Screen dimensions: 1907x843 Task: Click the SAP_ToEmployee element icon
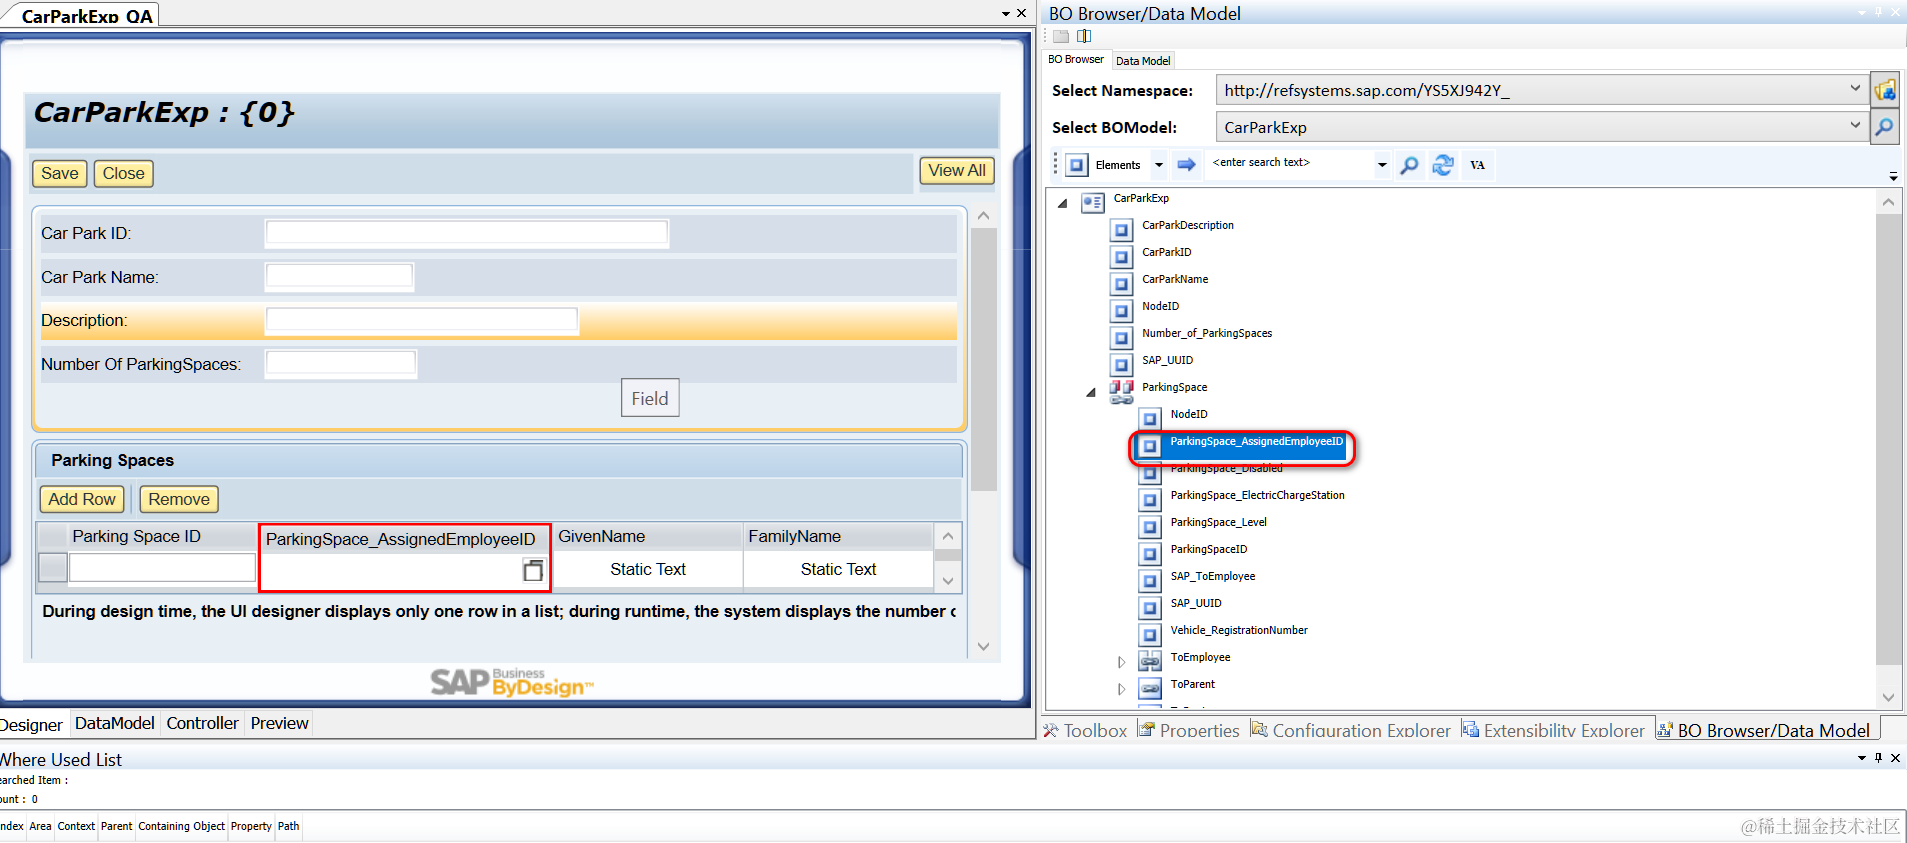point(1150,580)
